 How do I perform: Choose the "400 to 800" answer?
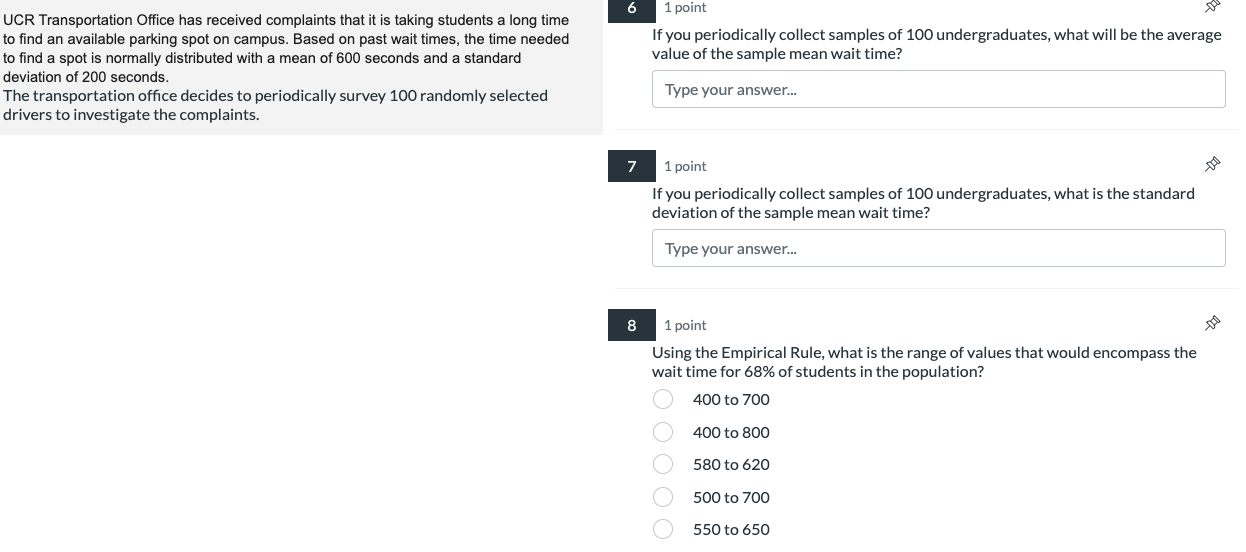(x=663, y=433)
